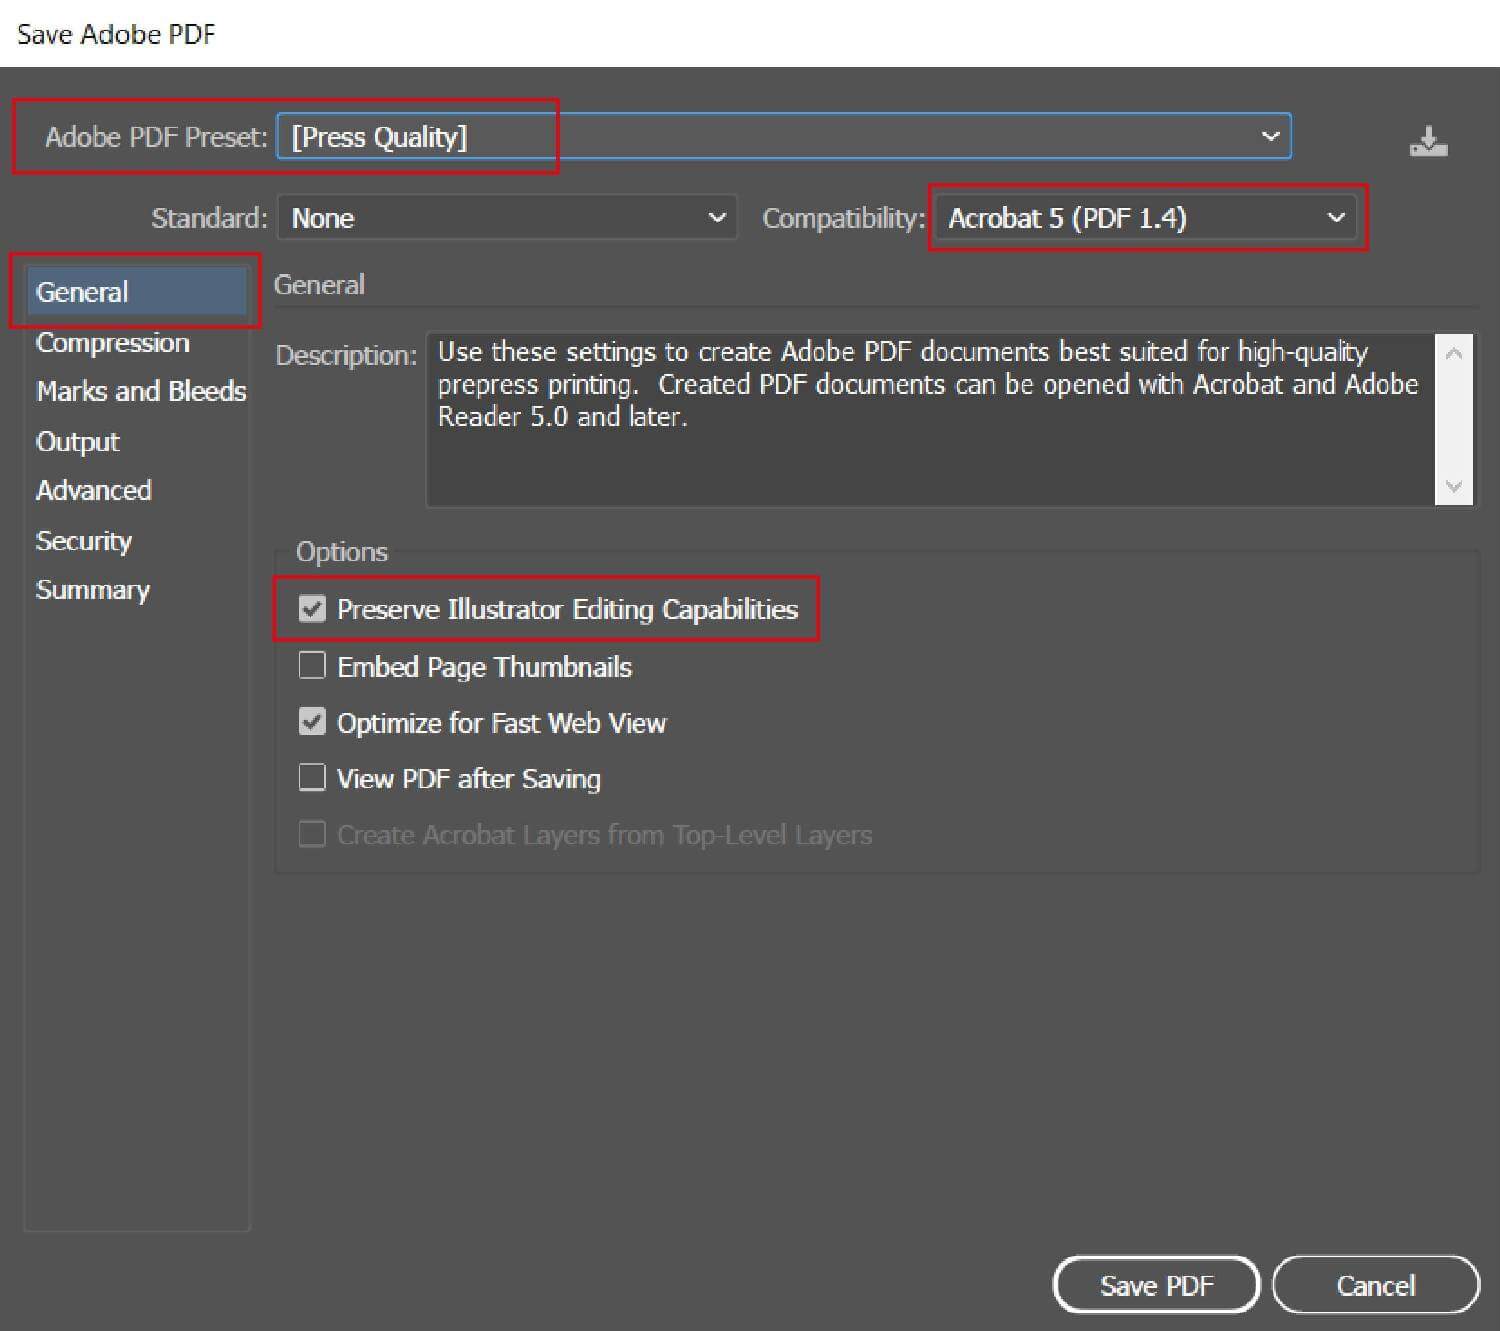Go to the Output section
Viewport: 1500px width, 1331px height.
point(77,441)
